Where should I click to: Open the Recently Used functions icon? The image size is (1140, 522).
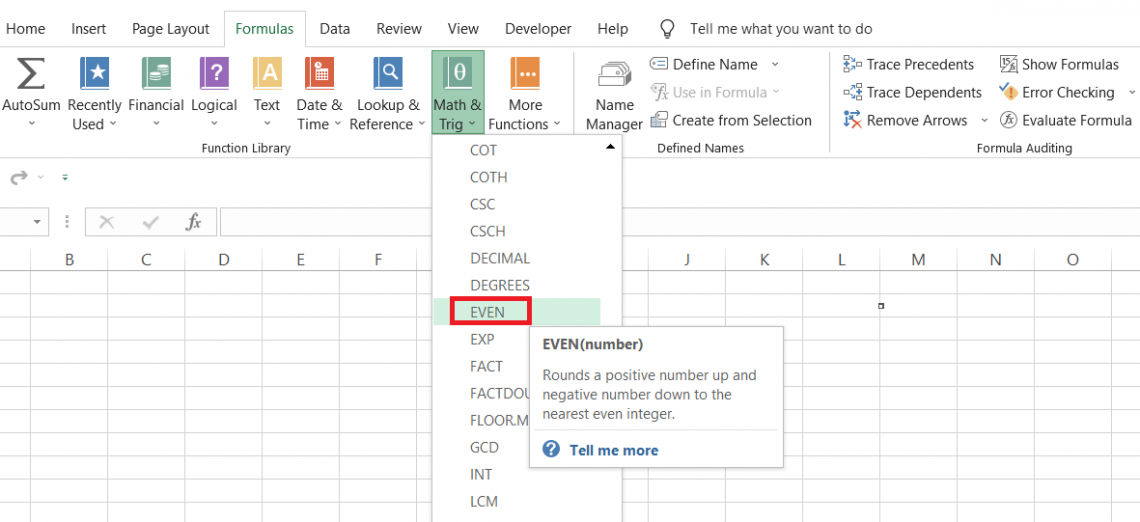[95, 75]
